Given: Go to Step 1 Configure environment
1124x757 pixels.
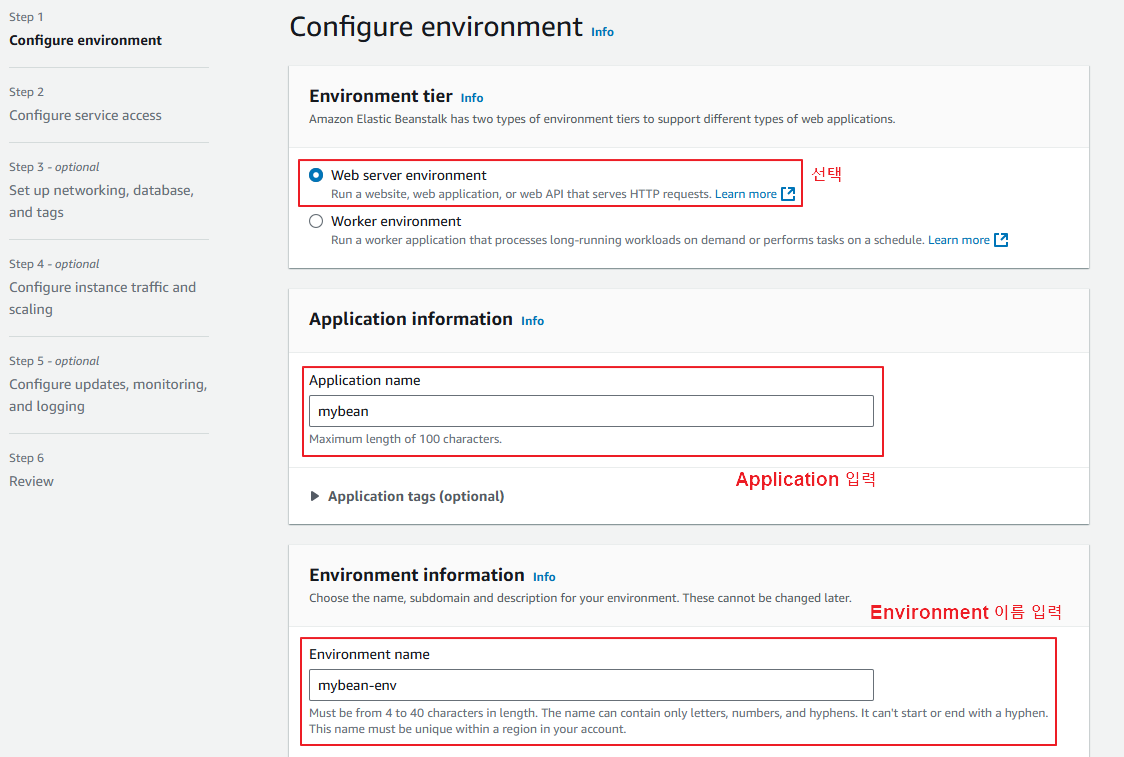Looking at the screenshot, I should (85, 41).
